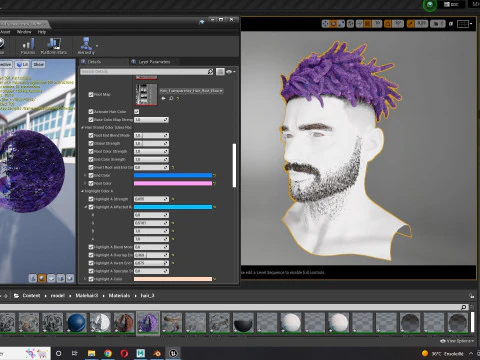Click the Show button in preview viewport
Viewport: 480px width, 360px height.
point(39,64)
